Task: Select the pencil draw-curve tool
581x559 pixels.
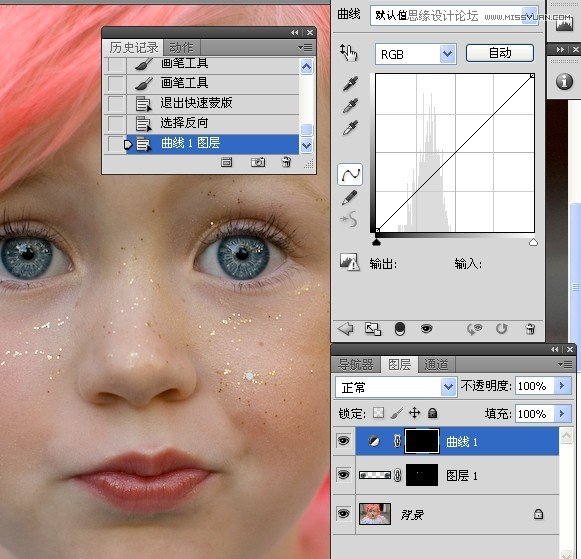Action: (349, 197)
